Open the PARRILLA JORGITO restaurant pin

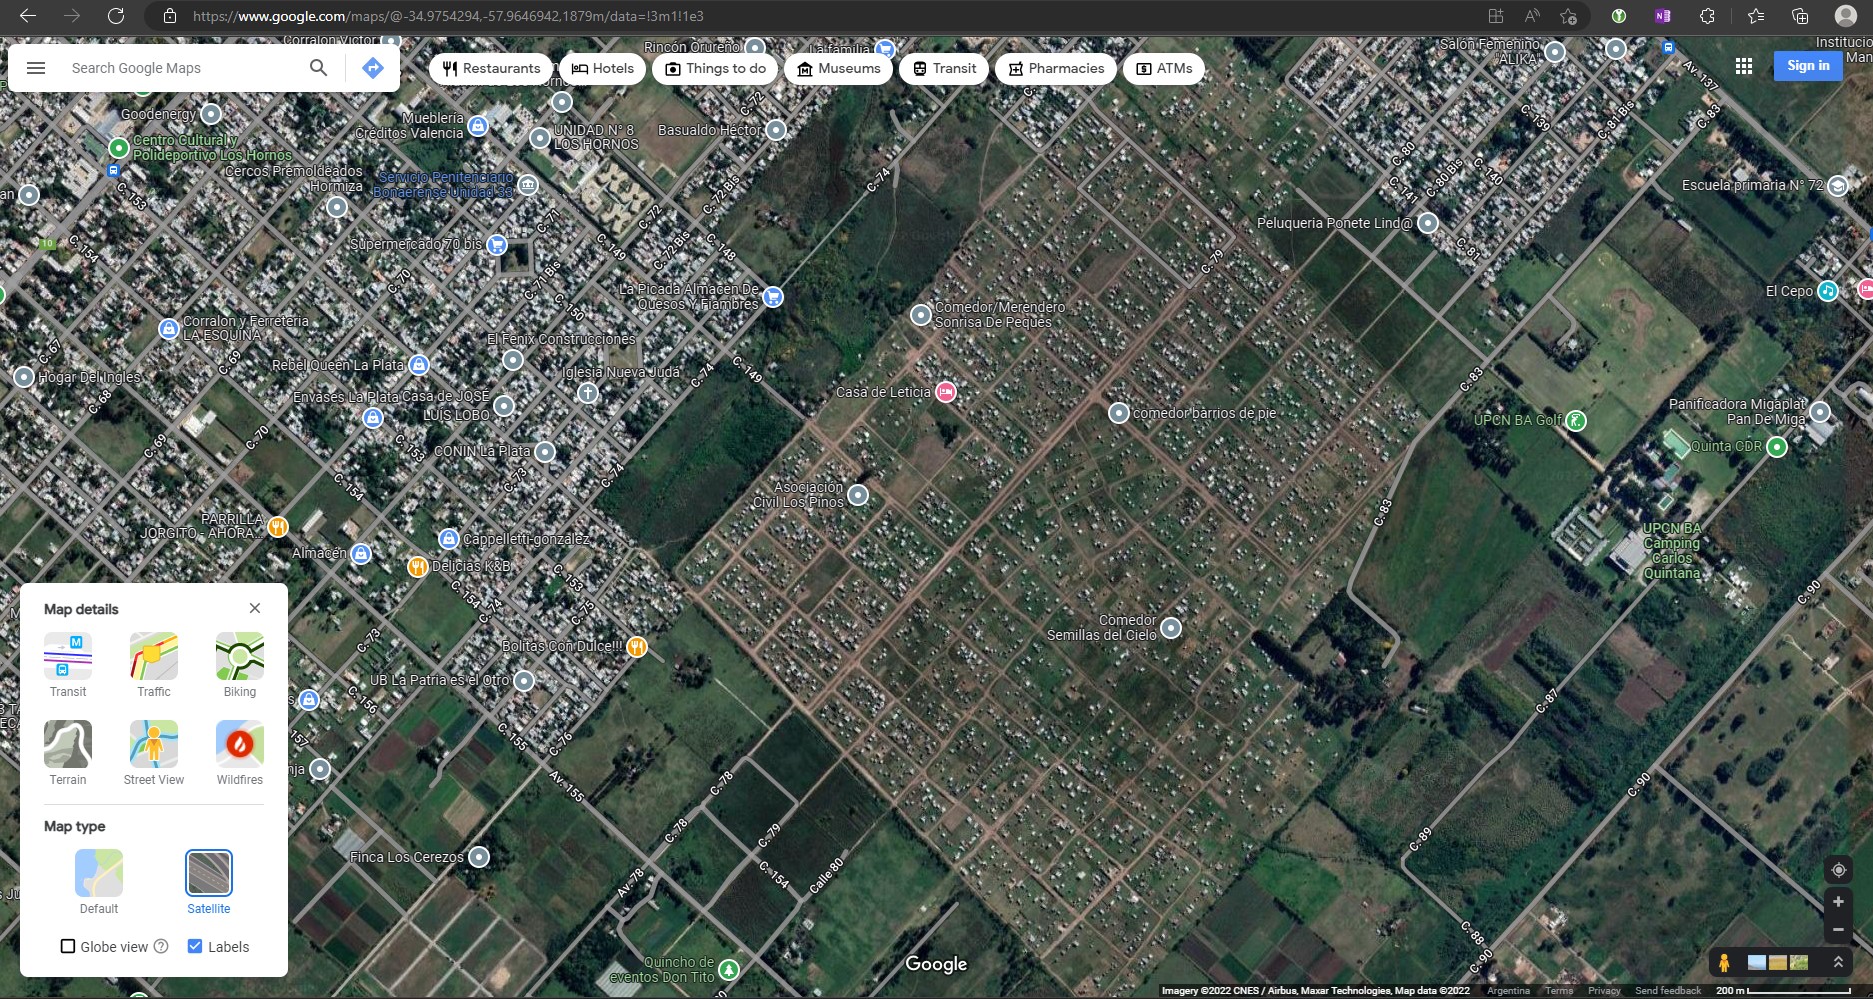pyautogui.click(x=278, y=526)
